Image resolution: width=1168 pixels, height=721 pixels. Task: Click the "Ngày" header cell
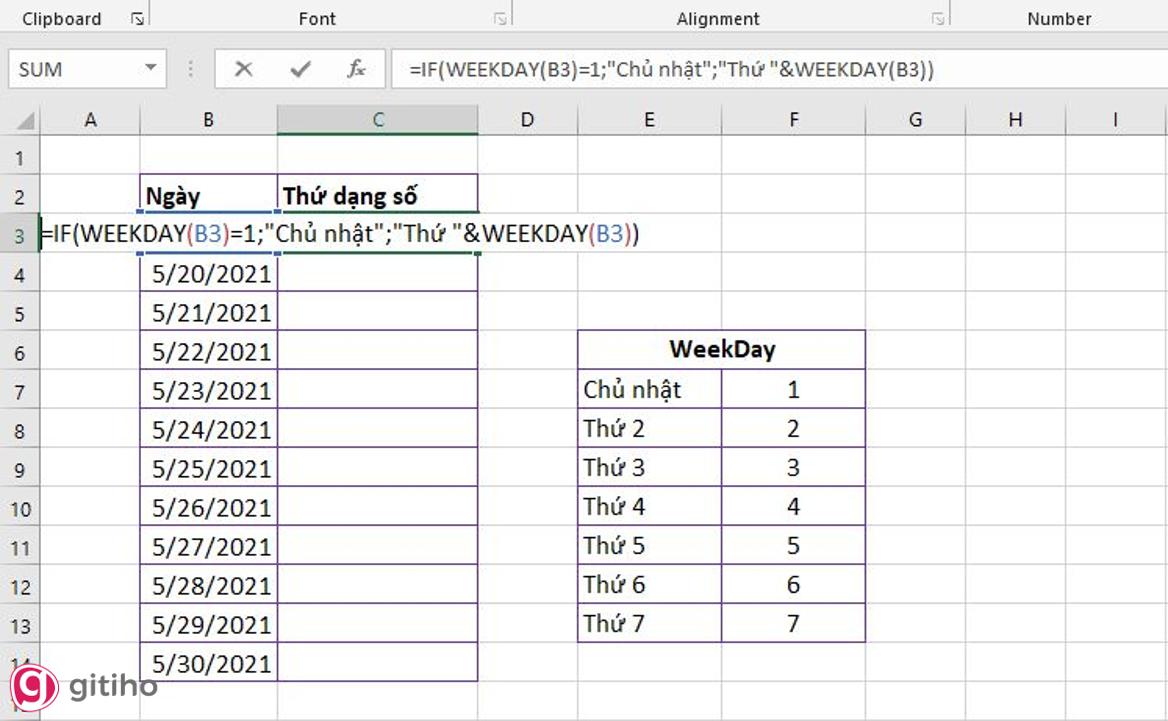[209, 196]
